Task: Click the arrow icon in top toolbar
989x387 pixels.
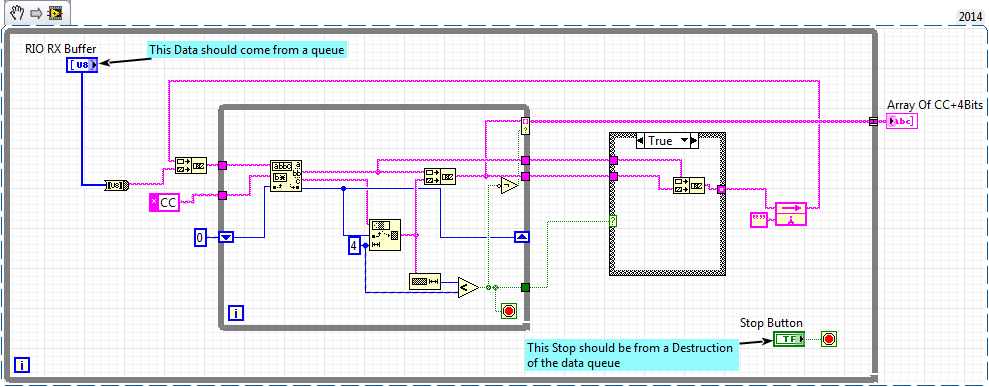Action: coord(37,13)
